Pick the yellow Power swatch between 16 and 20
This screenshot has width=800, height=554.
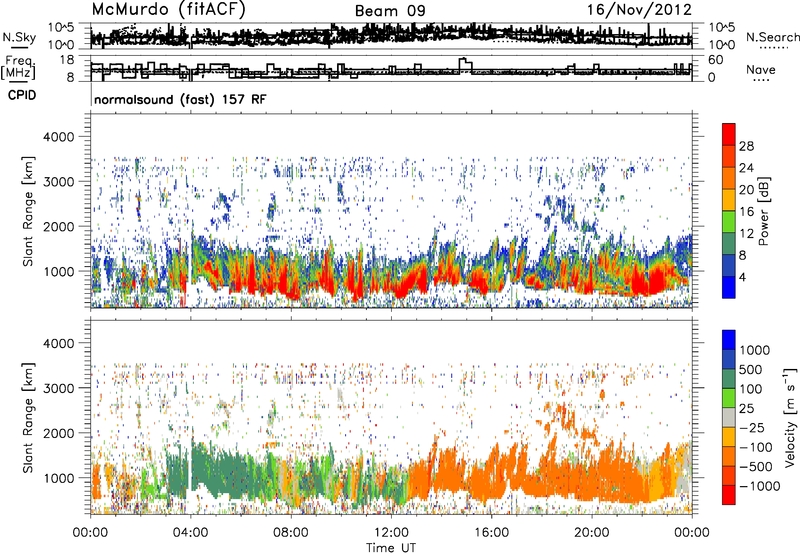(729, 200)
